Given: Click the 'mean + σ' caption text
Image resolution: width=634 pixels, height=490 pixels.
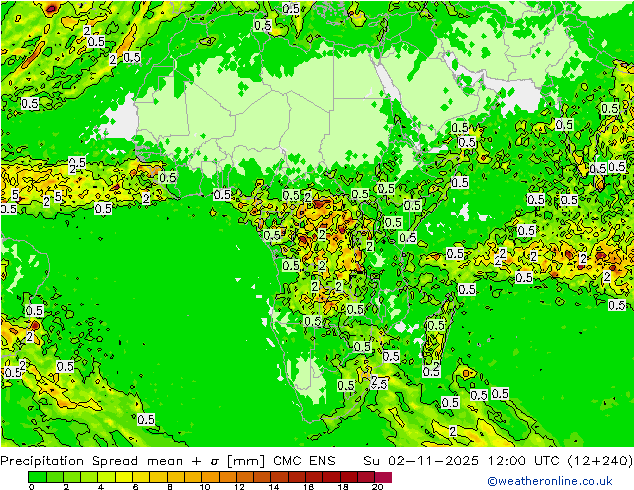Looking at the screenshot, I should (184, 461).
